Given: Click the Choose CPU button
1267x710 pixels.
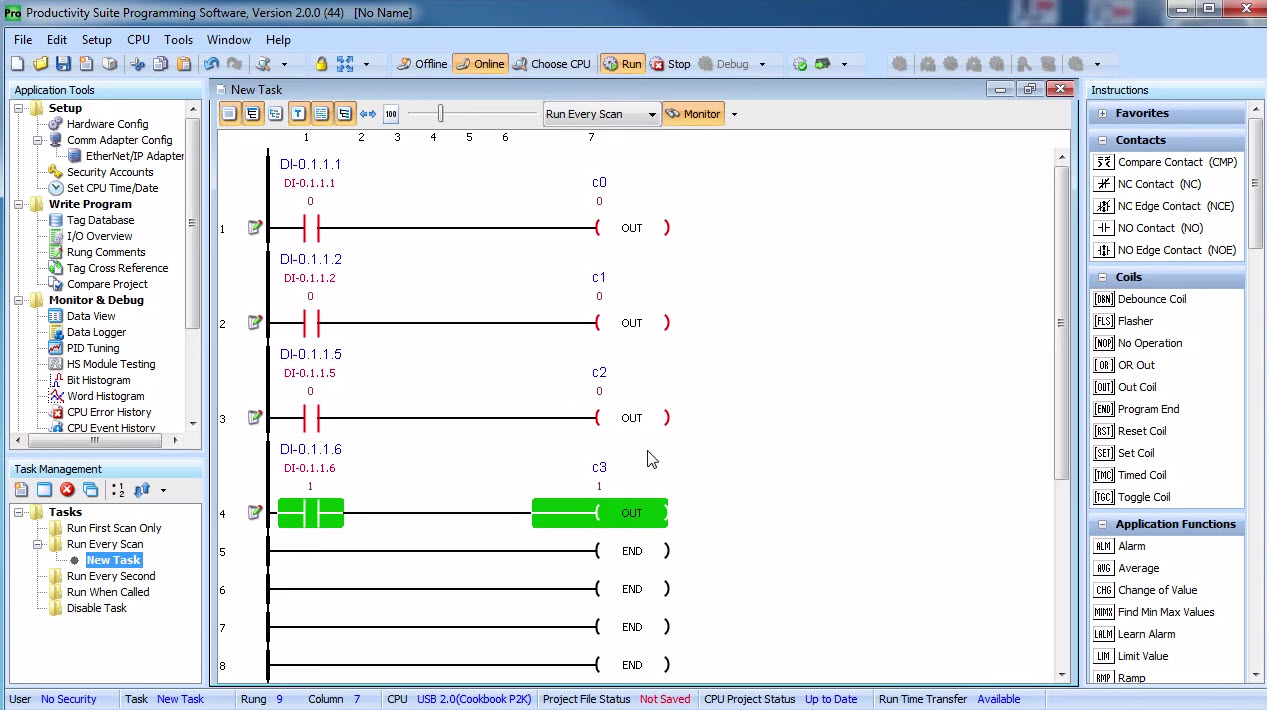Looking at the screenshot, I should click(x=551, y=64).
